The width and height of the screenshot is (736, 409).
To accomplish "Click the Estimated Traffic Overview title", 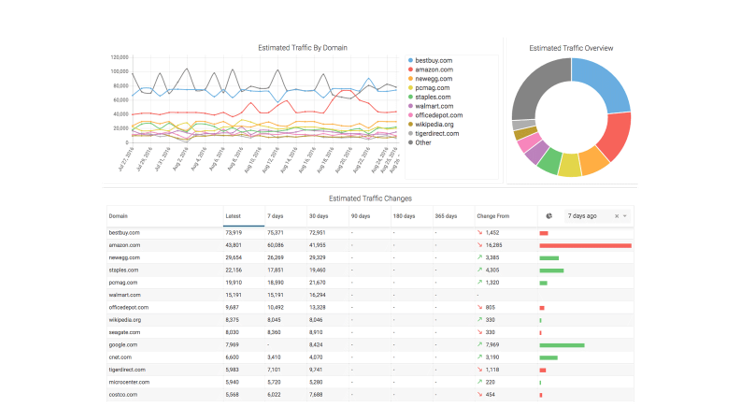I will 571,48.
